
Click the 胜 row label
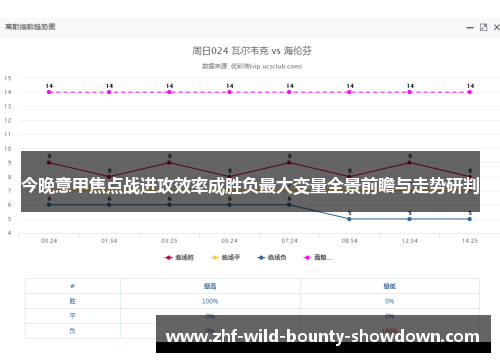(x=72, y=301)
